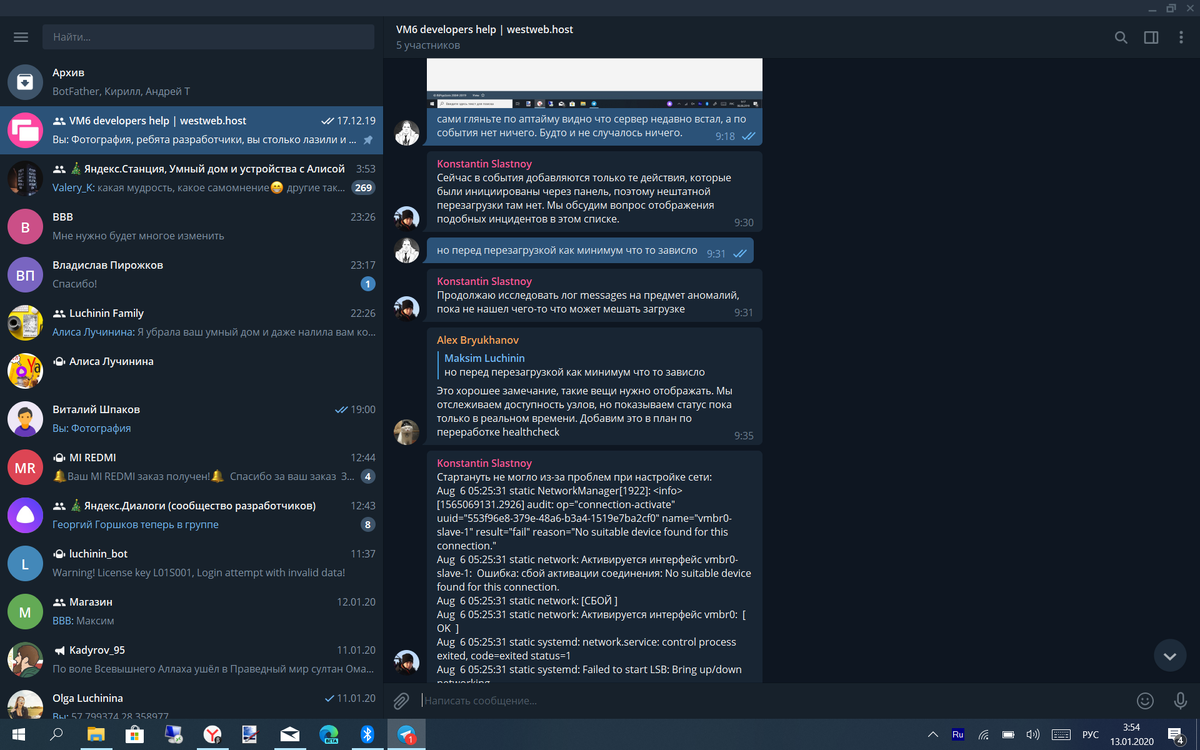This screenshot has width=1200, height=750.
Task: Select VM6 developers help chat in list
Action: click(192, 130)
